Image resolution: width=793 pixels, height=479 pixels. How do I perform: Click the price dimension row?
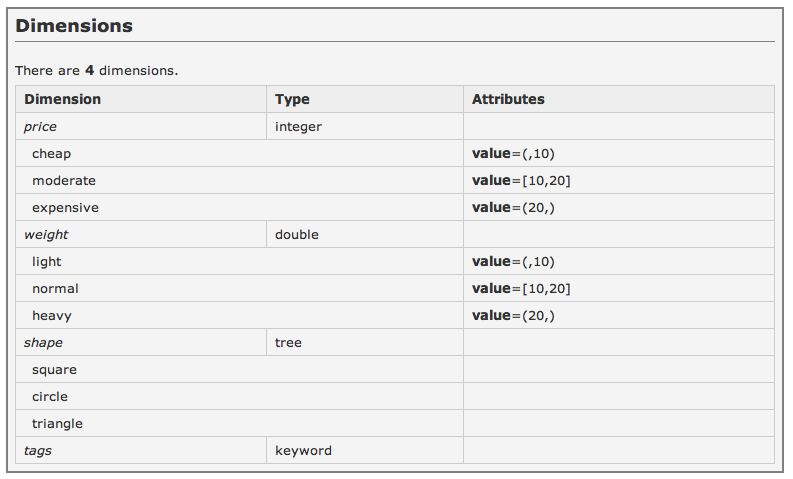394,126
